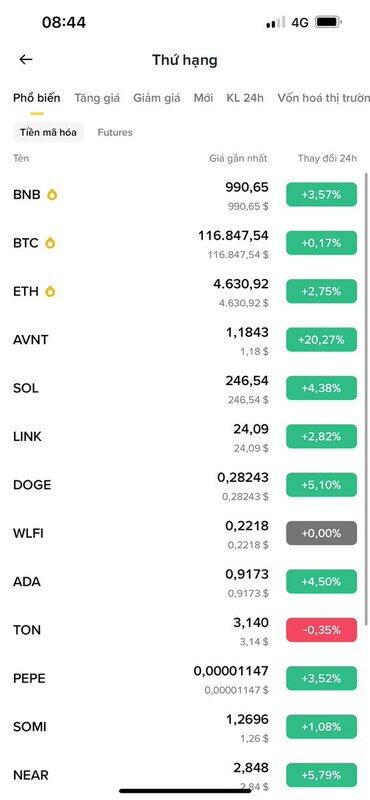Tap the cellular signal bars icon
The image size is (370, 800).
point(276,22)
